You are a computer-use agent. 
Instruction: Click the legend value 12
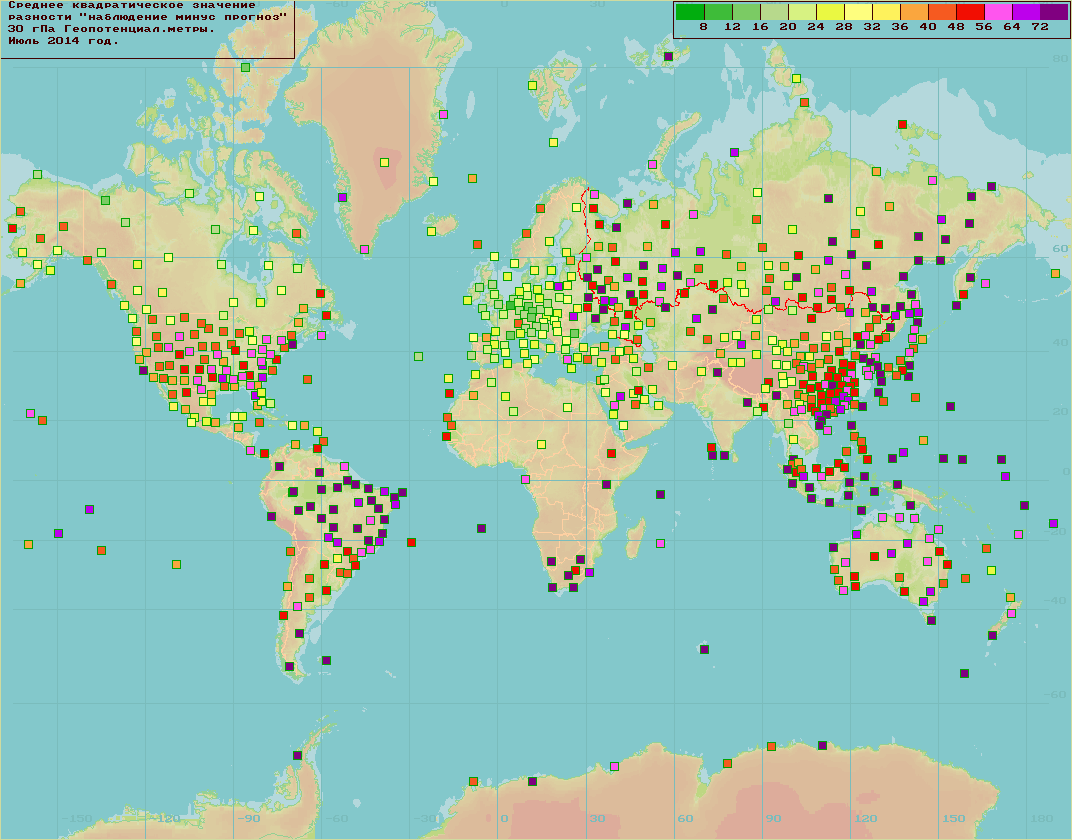(x=732, y=27)
